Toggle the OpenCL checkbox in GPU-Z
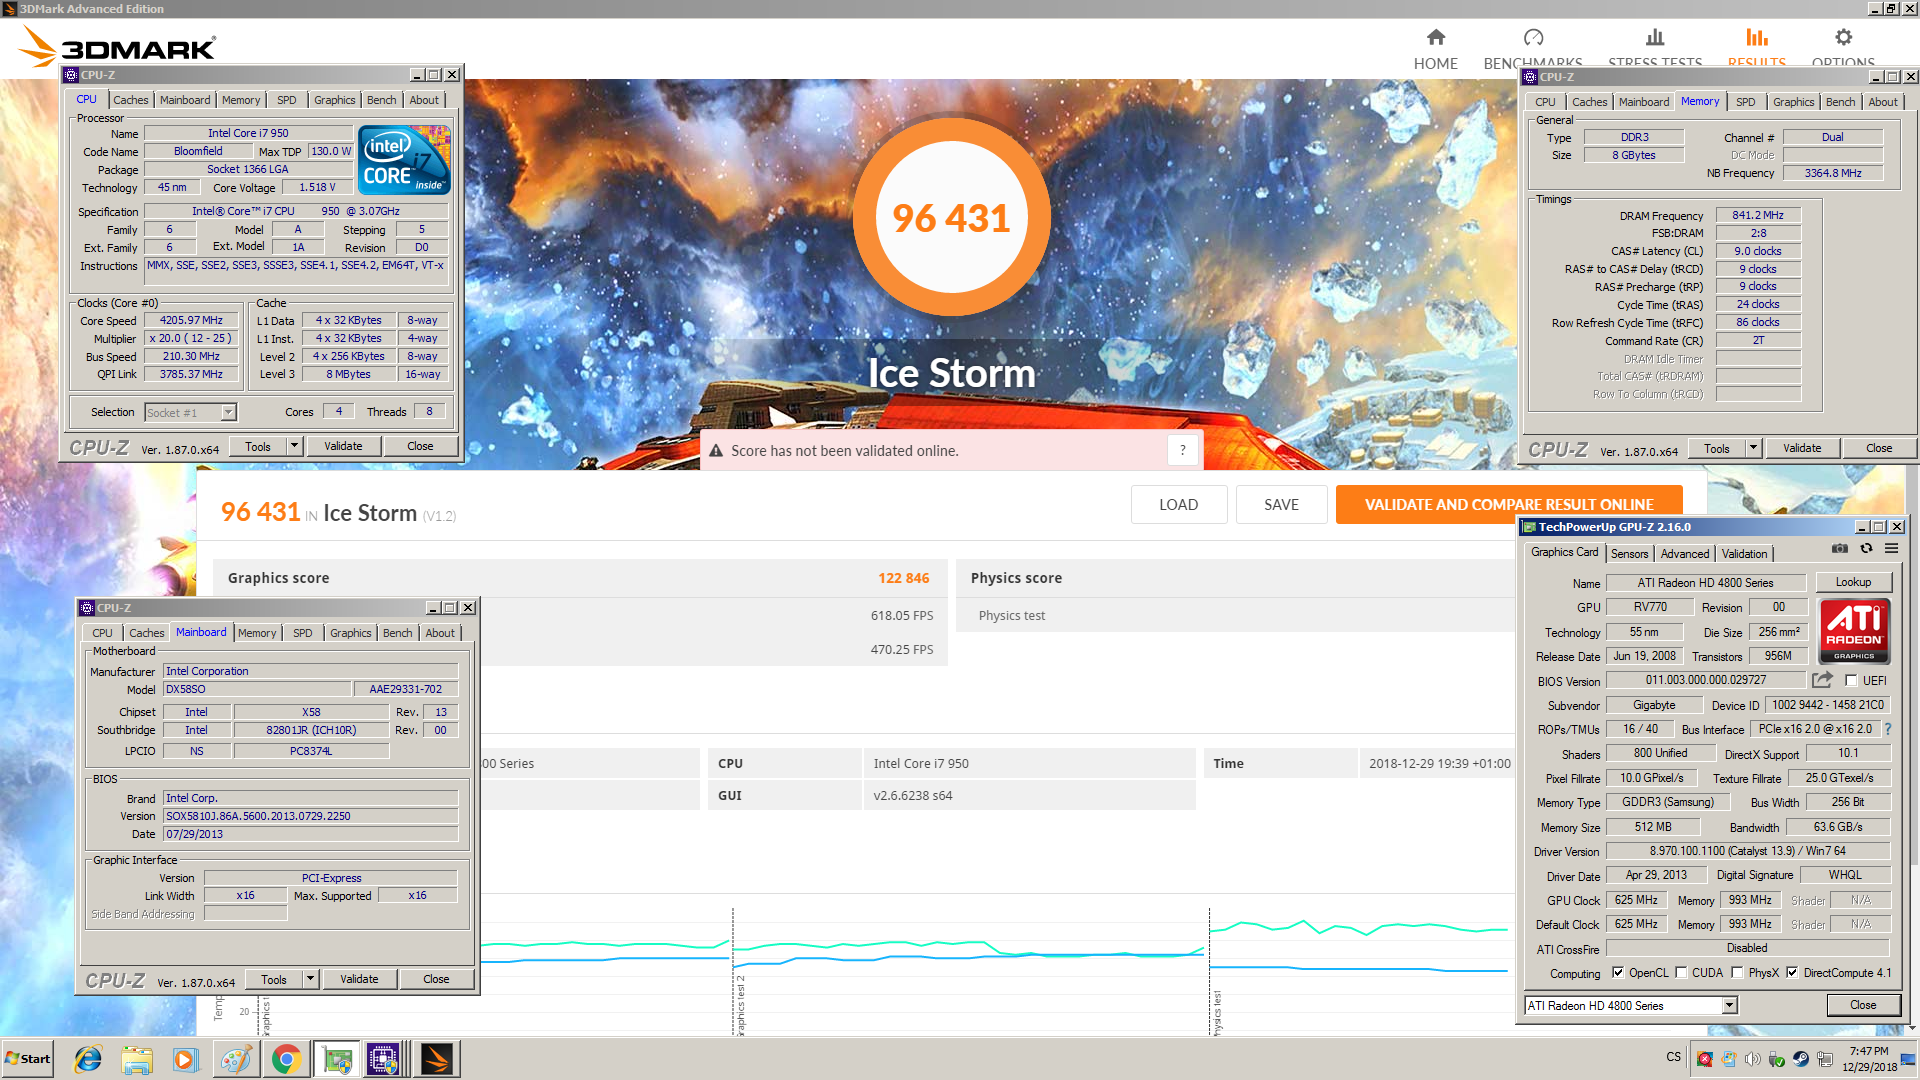The image size is (1920, 1080). click(x=1618, y=973)
